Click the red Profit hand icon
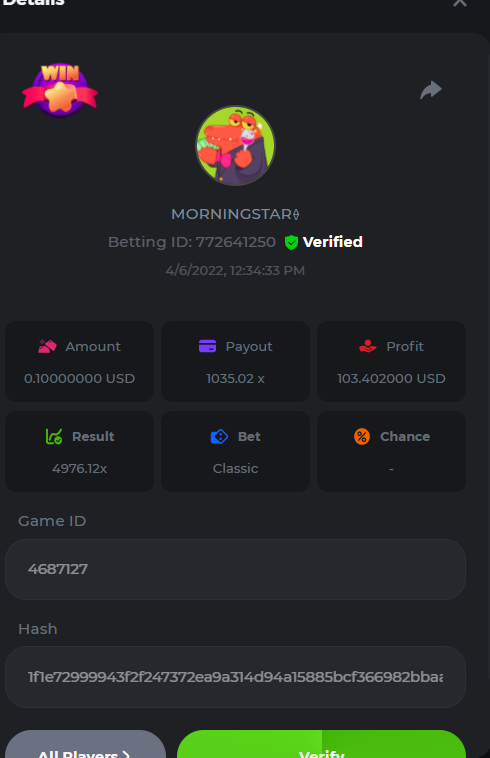The width and height of the screenshot is (490, 758). [x=367, y=346]
